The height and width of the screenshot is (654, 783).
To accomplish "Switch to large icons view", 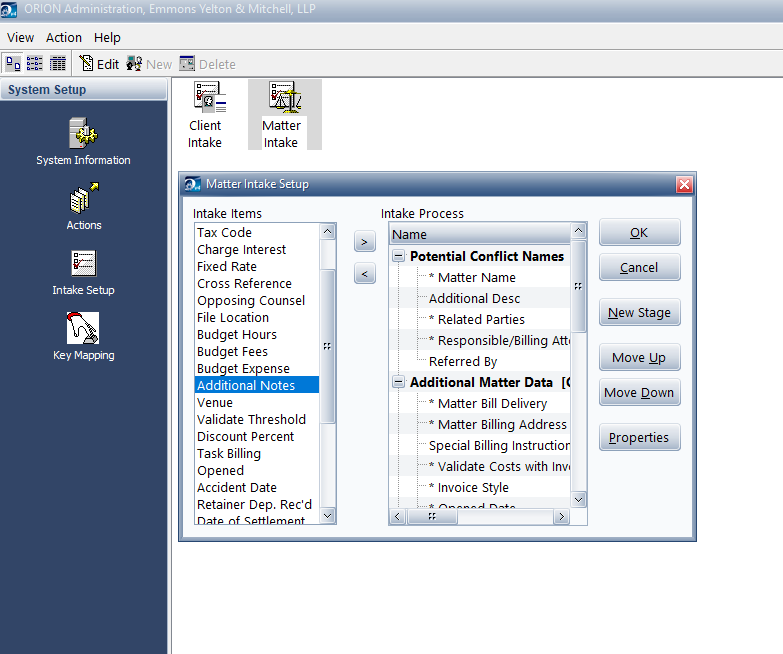I will pos(13,64).
